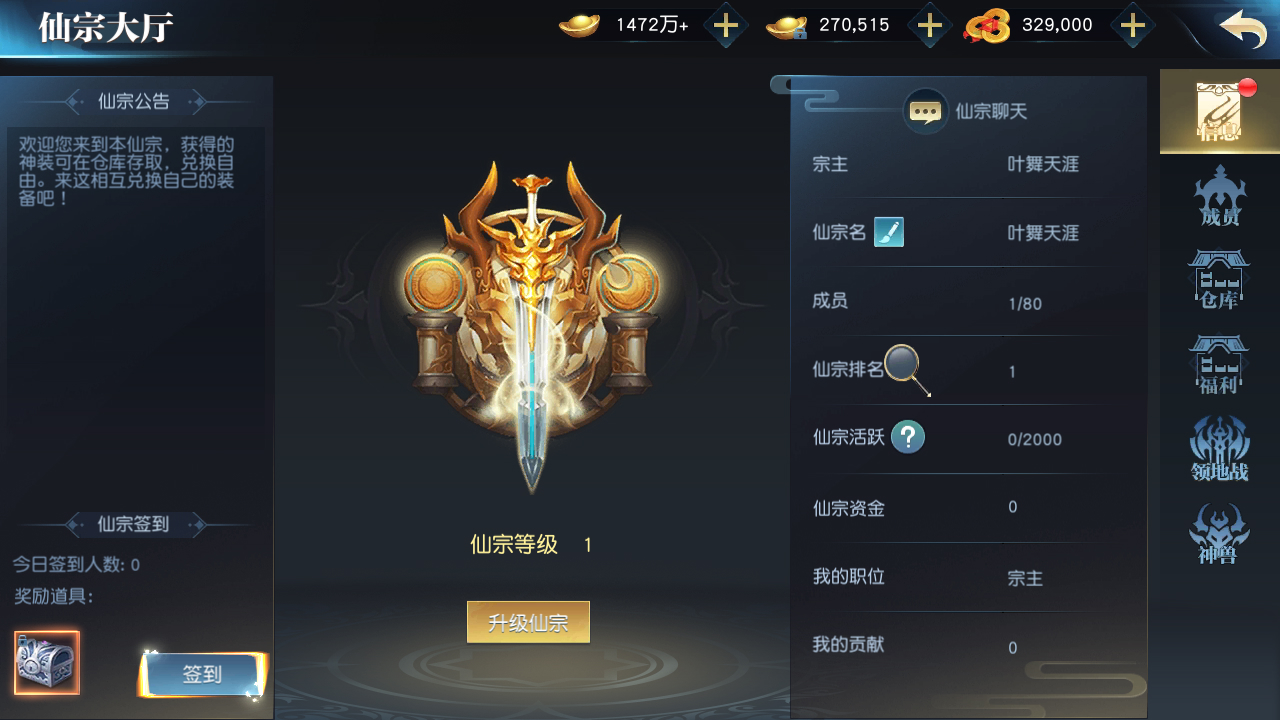Screen dimensions: 1280x720
Task: View the silver treasure chest reward
Action: (x=47, y=662)
